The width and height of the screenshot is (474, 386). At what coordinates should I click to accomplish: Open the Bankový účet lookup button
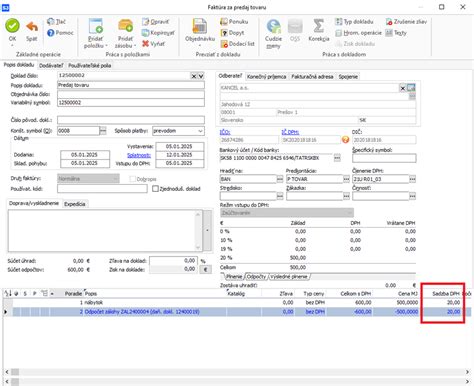click(337, 158)
